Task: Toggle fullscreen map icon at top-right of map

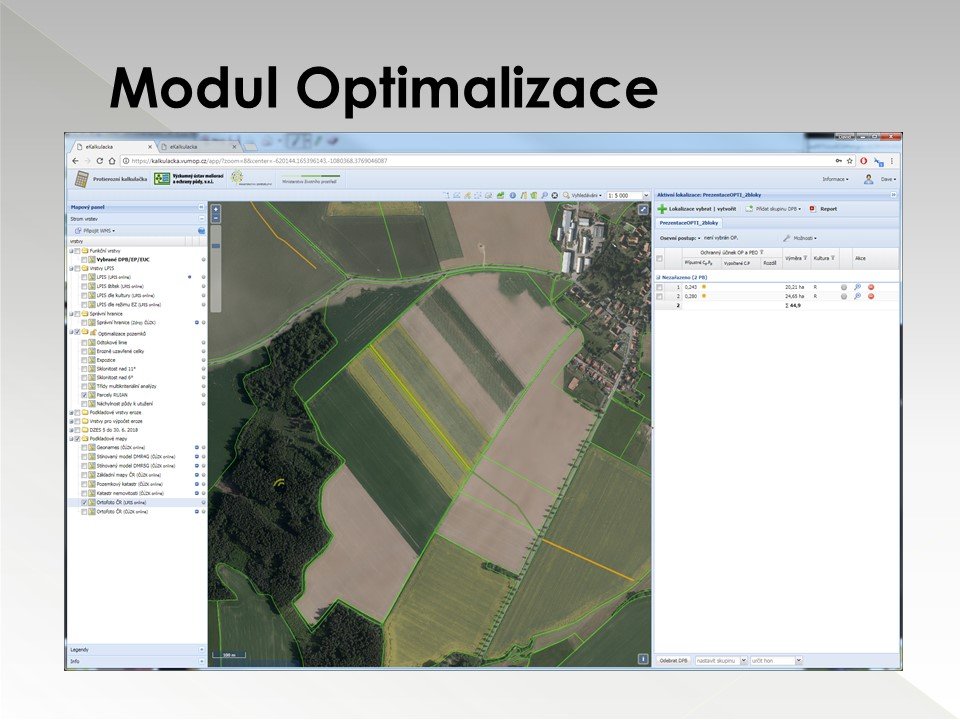Action: tap(645, 209)
